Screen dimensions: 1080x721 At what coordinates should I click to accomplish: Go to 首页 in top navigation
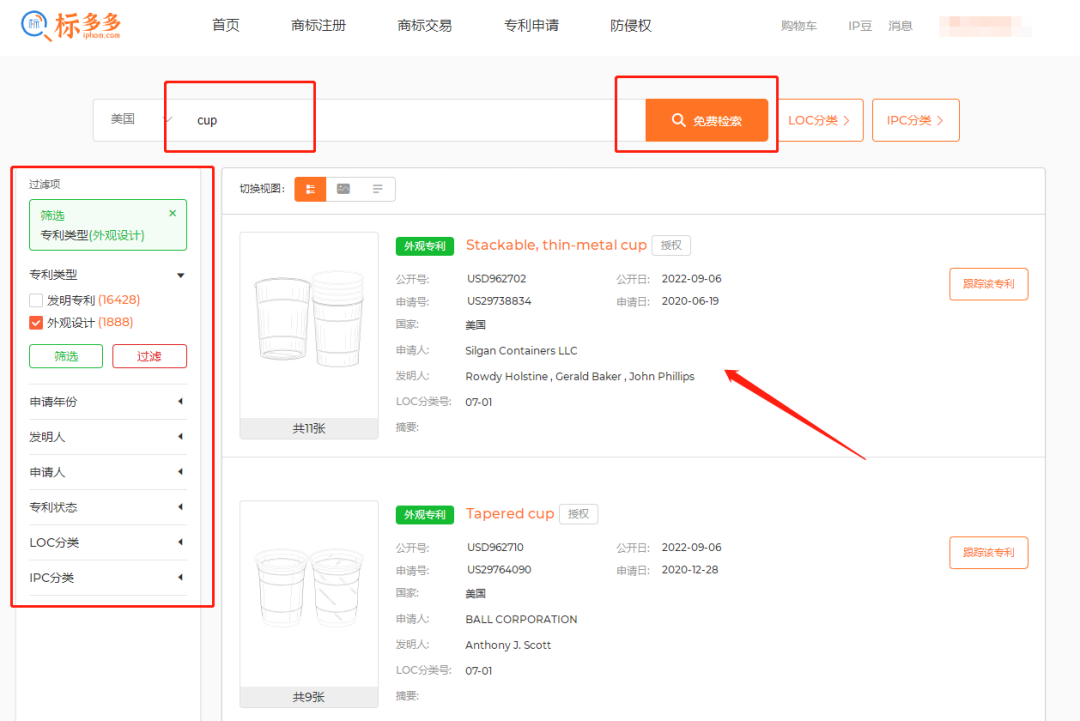226,25
